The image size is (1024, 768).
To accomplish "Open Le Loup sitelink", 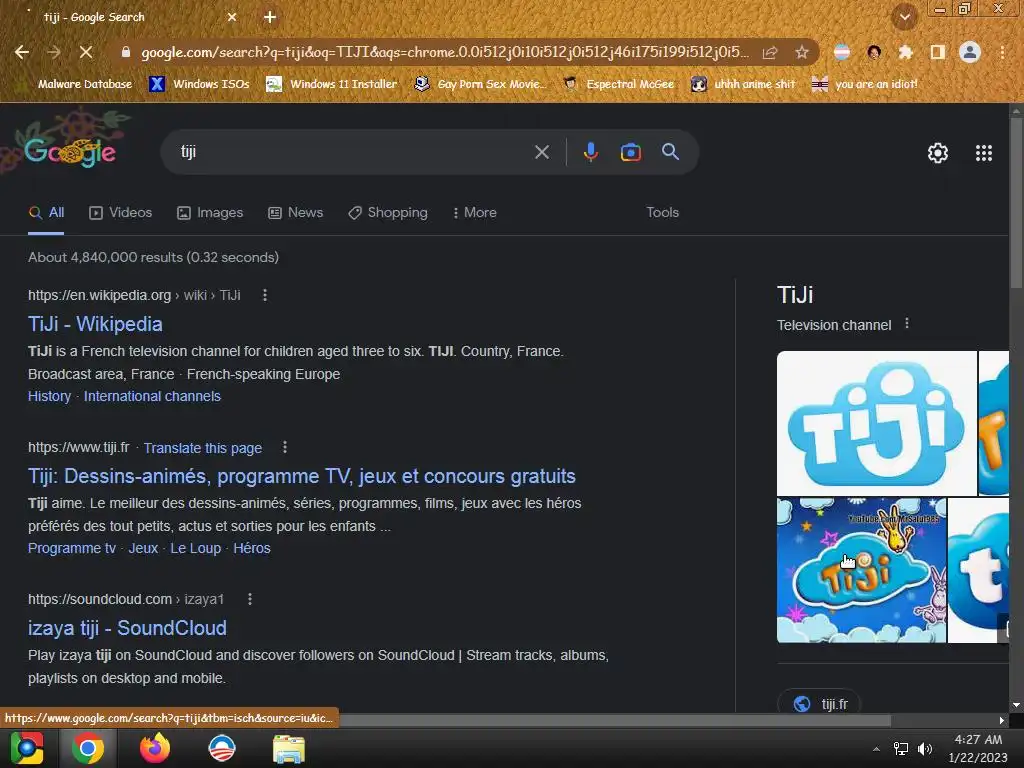I will (x=195, y=549).
